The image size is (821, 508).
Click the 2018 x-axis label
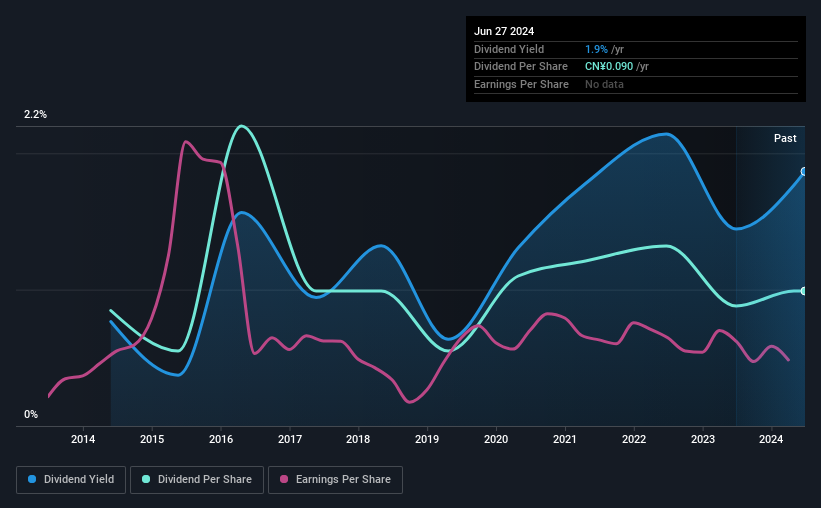pyautogui.click(x=358, y=439)
